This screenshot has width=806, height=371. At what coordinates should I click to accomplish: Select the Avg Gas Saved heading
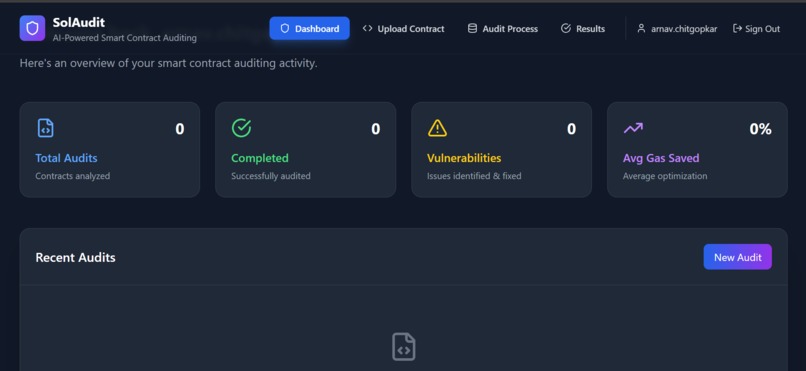point(661,158)
